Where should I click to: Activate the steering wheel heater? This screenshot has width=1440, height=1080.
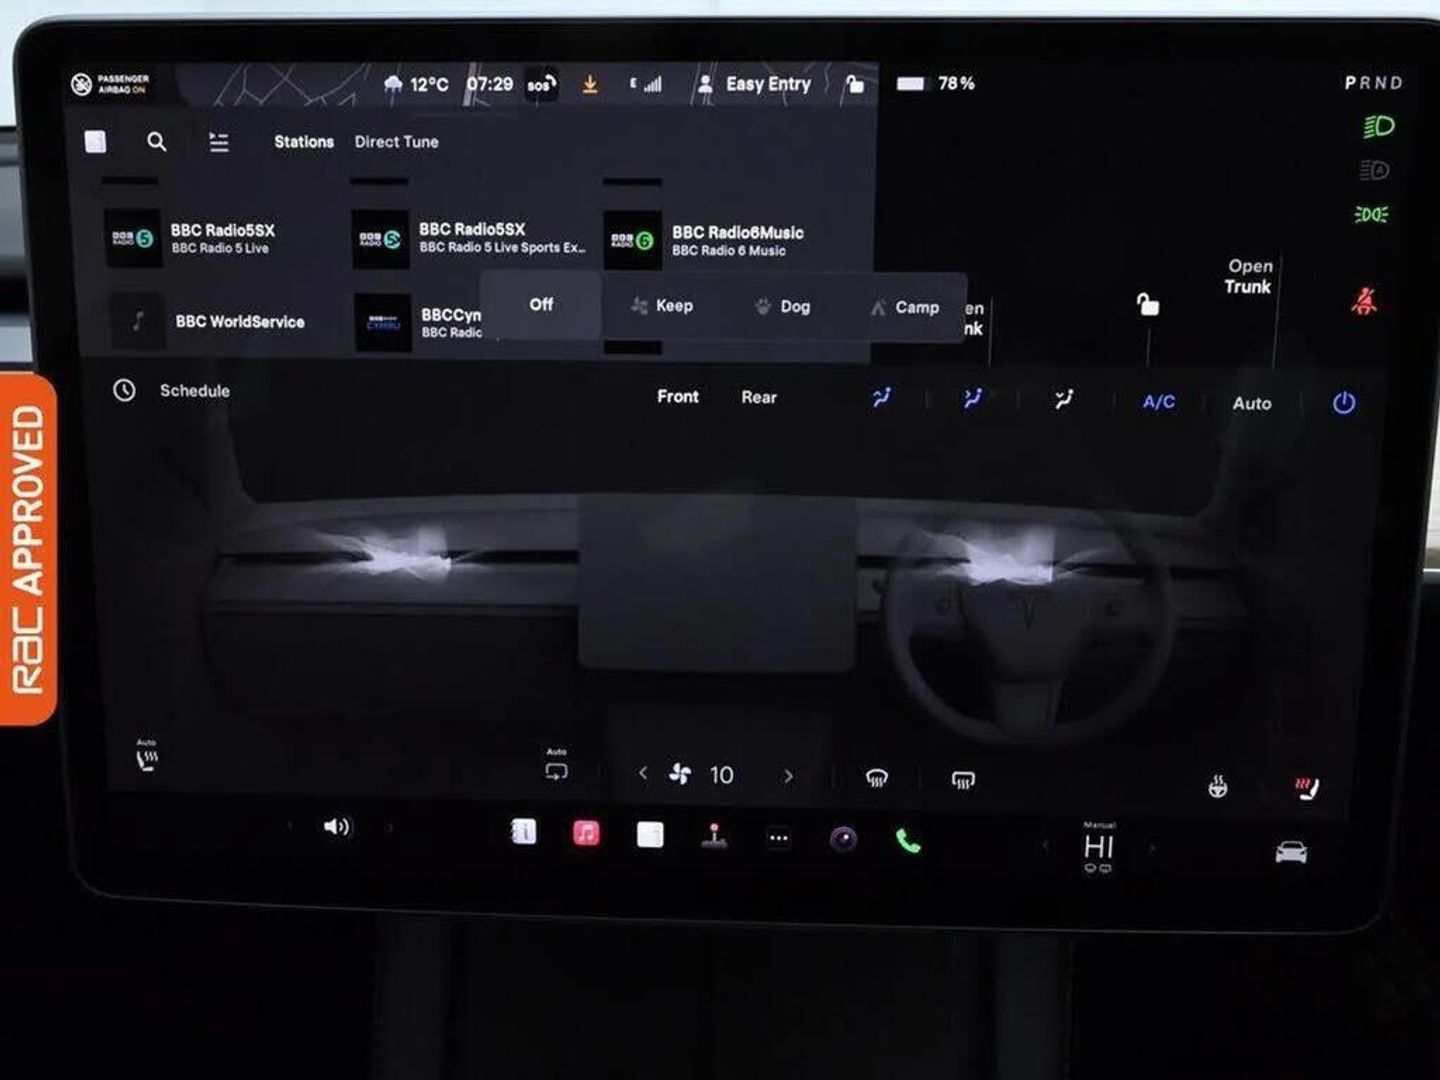[1217, 787]
